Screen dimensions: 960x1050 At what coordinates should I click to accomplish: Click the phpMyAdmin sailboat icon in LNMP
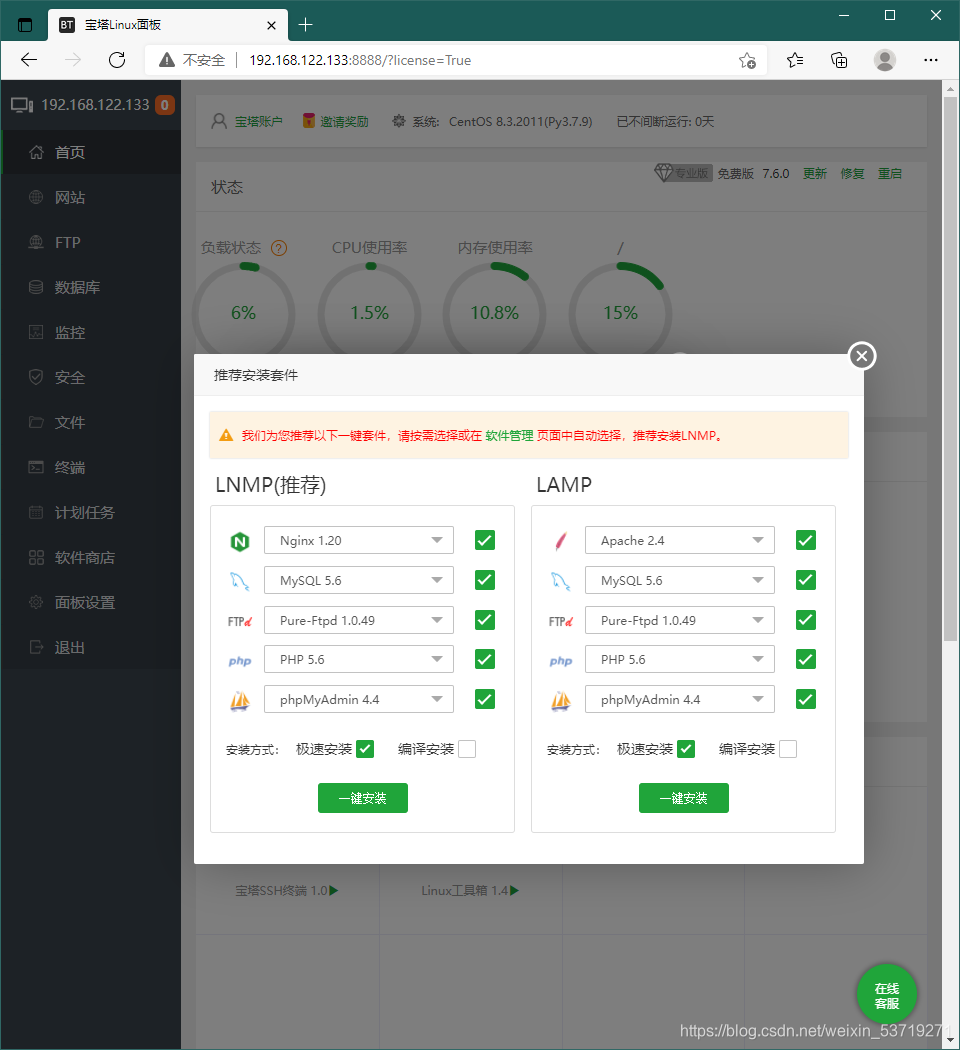click(x=240, y=700)
